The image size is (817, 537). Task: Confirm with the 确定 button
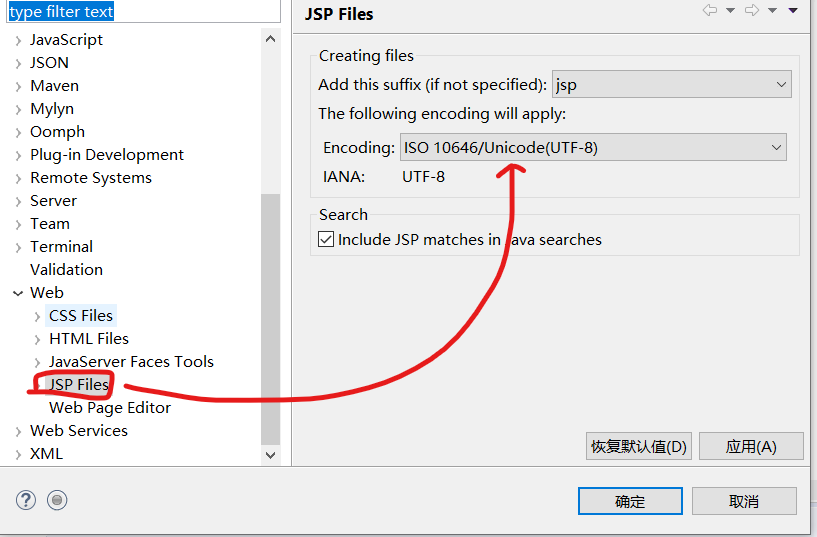tap(630, 501)
